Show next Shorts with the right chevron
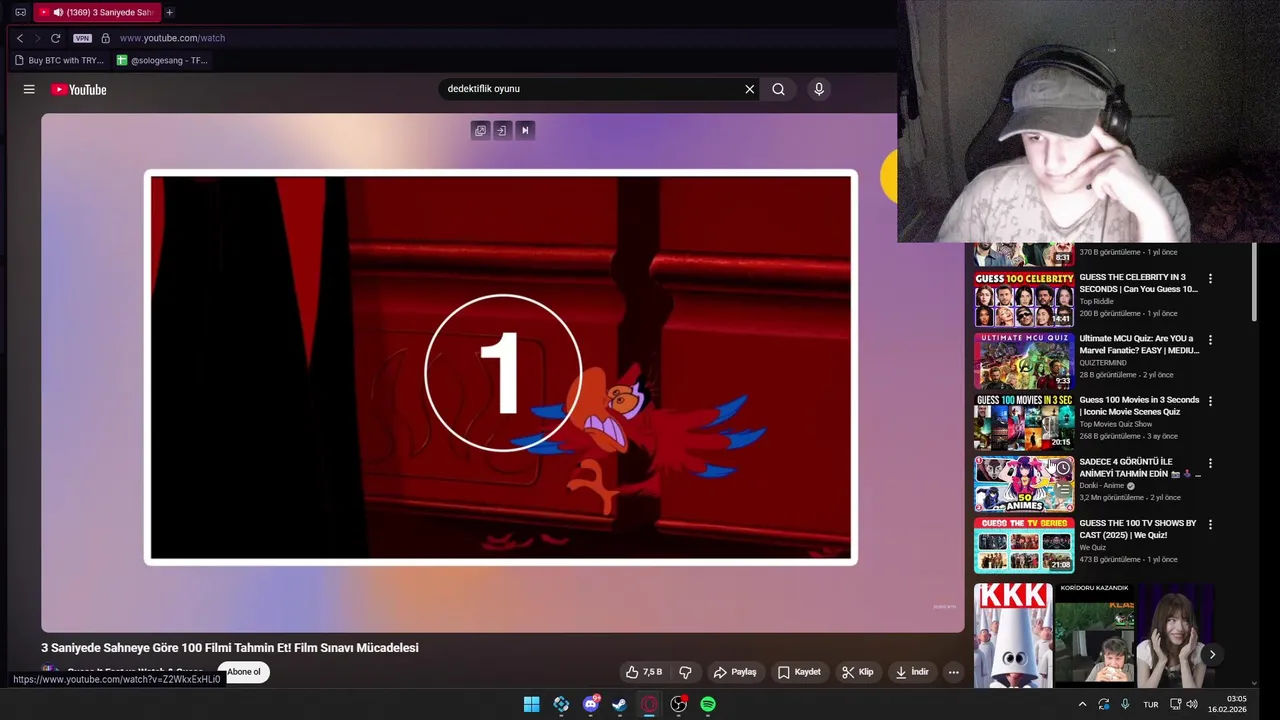Image resolution: width=1280 pixels, height=720 pixels. (1212, 655)
